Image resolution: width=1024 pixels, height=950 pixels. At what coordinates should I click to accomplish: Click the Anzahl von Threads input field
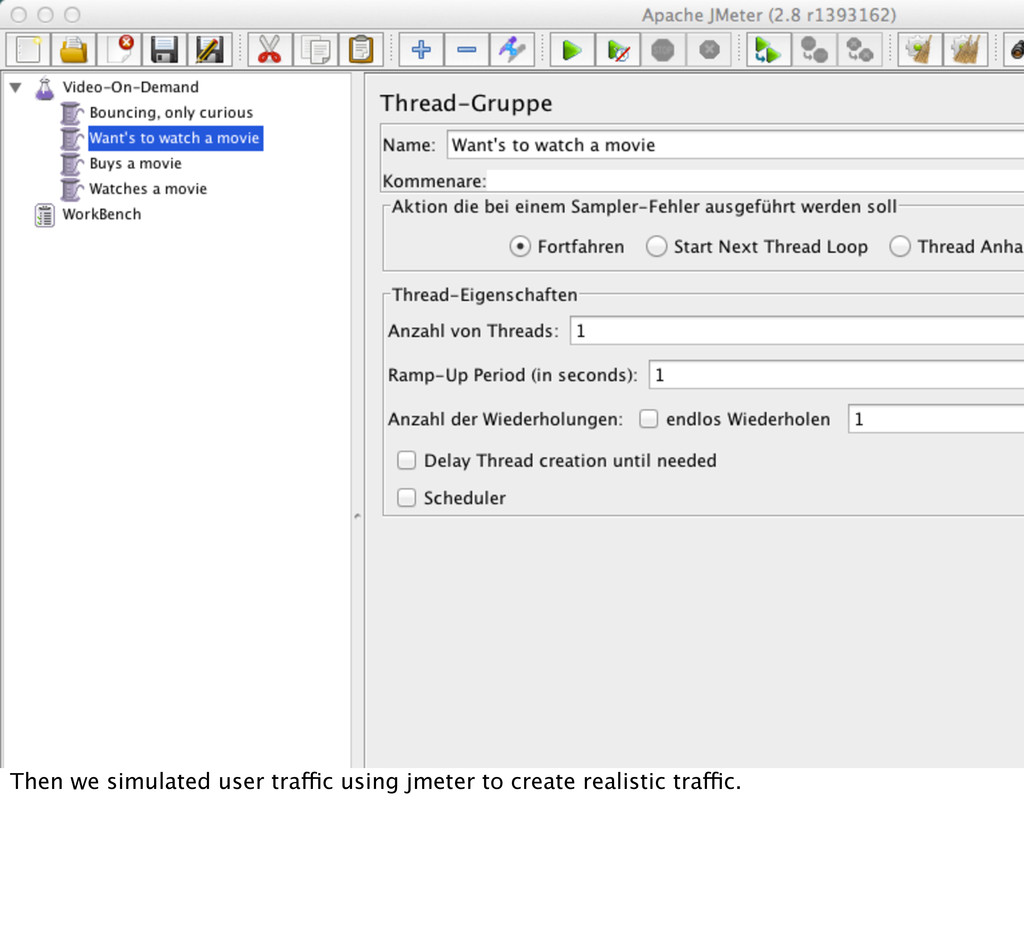797,331
